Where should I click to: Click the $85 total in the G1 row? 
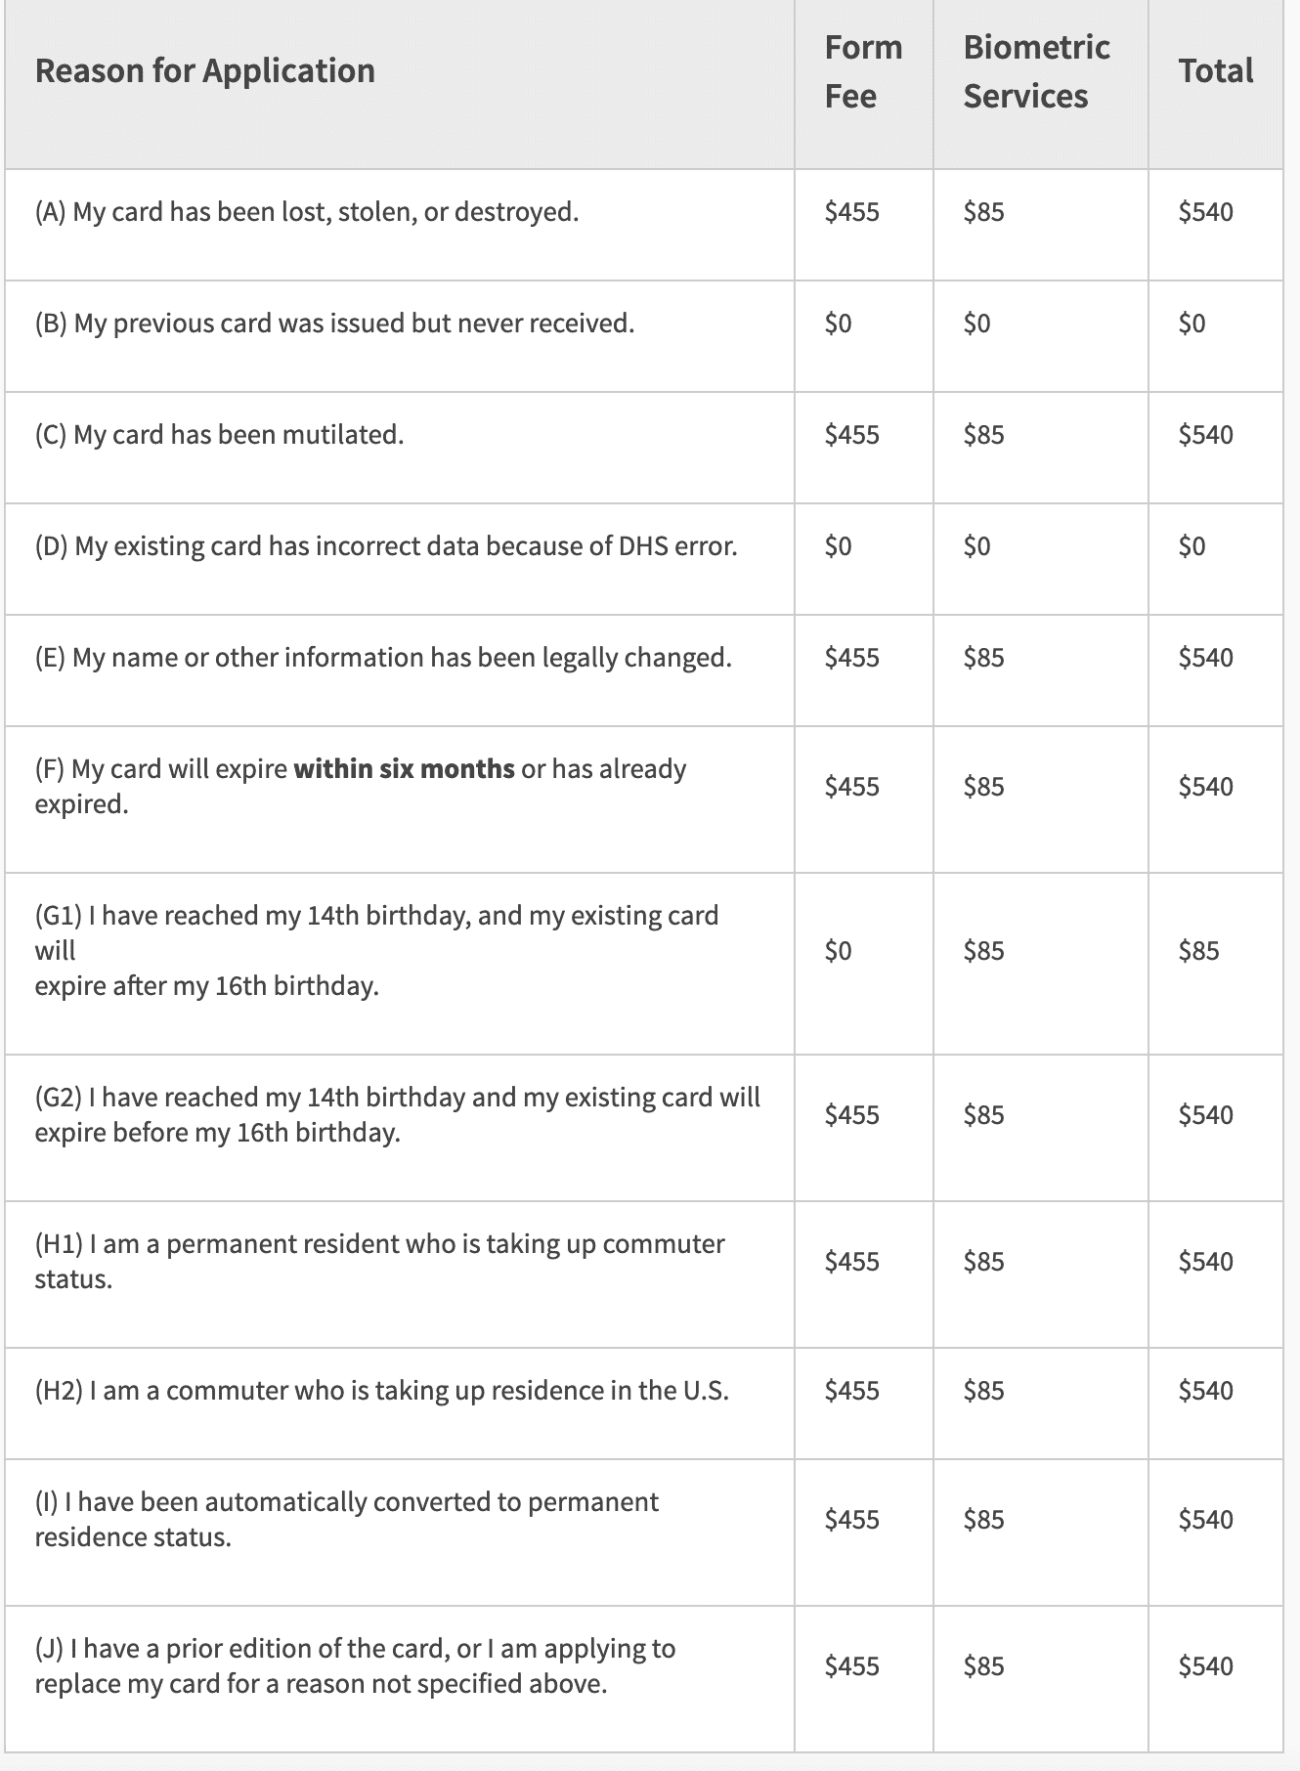[x=1198, y=950]
